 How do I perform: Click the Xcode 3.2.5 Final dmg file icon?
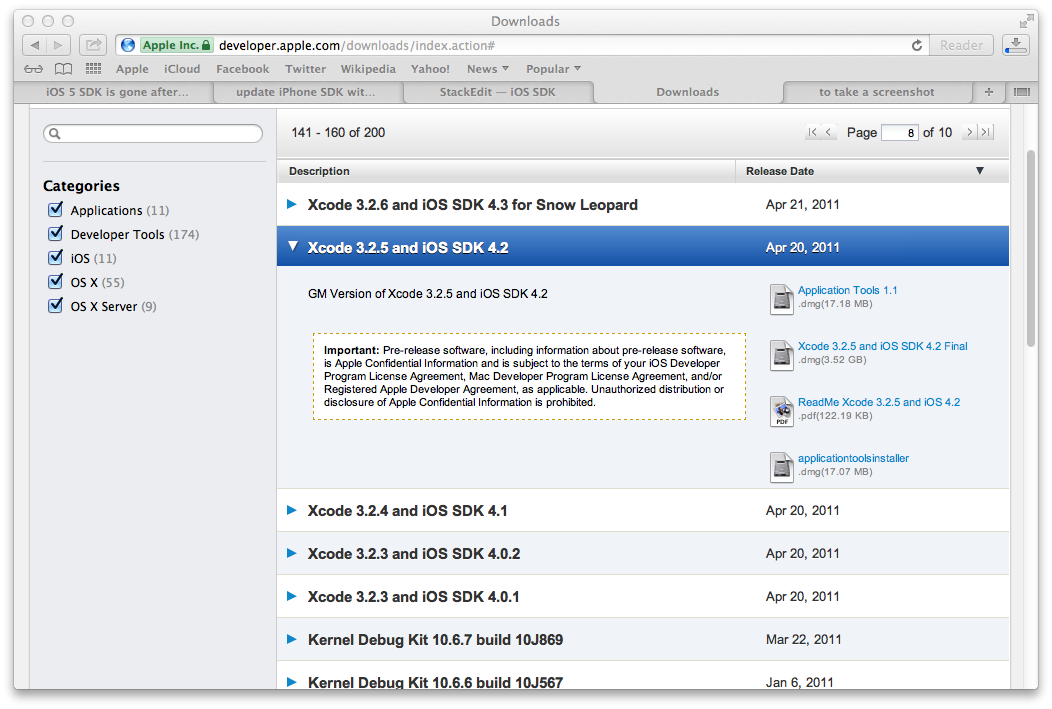click(781, 355)
